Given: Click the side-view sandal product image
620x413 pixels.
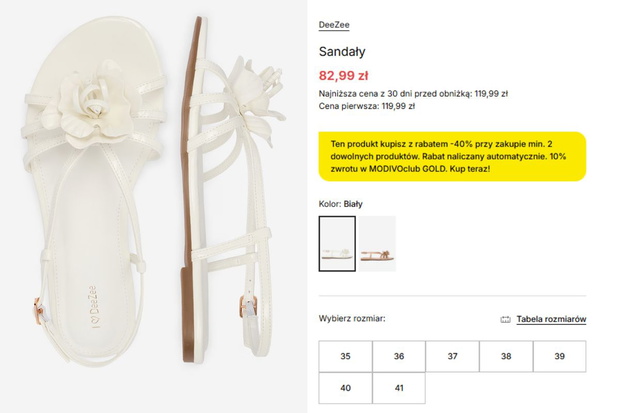Looking at the screenshot, I should pos(233,190).
